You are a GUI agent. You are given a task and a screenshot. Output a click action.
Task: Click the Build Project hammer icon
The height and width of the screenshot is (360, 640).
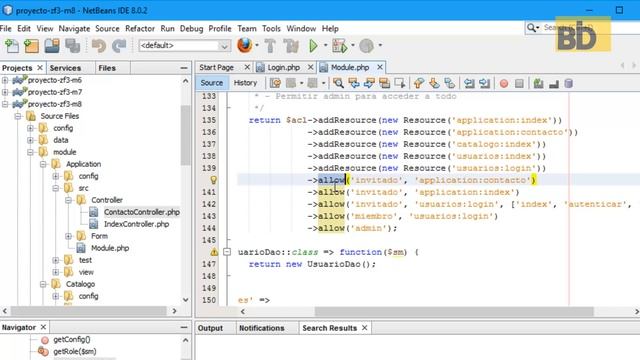click(x=270, y=45)
